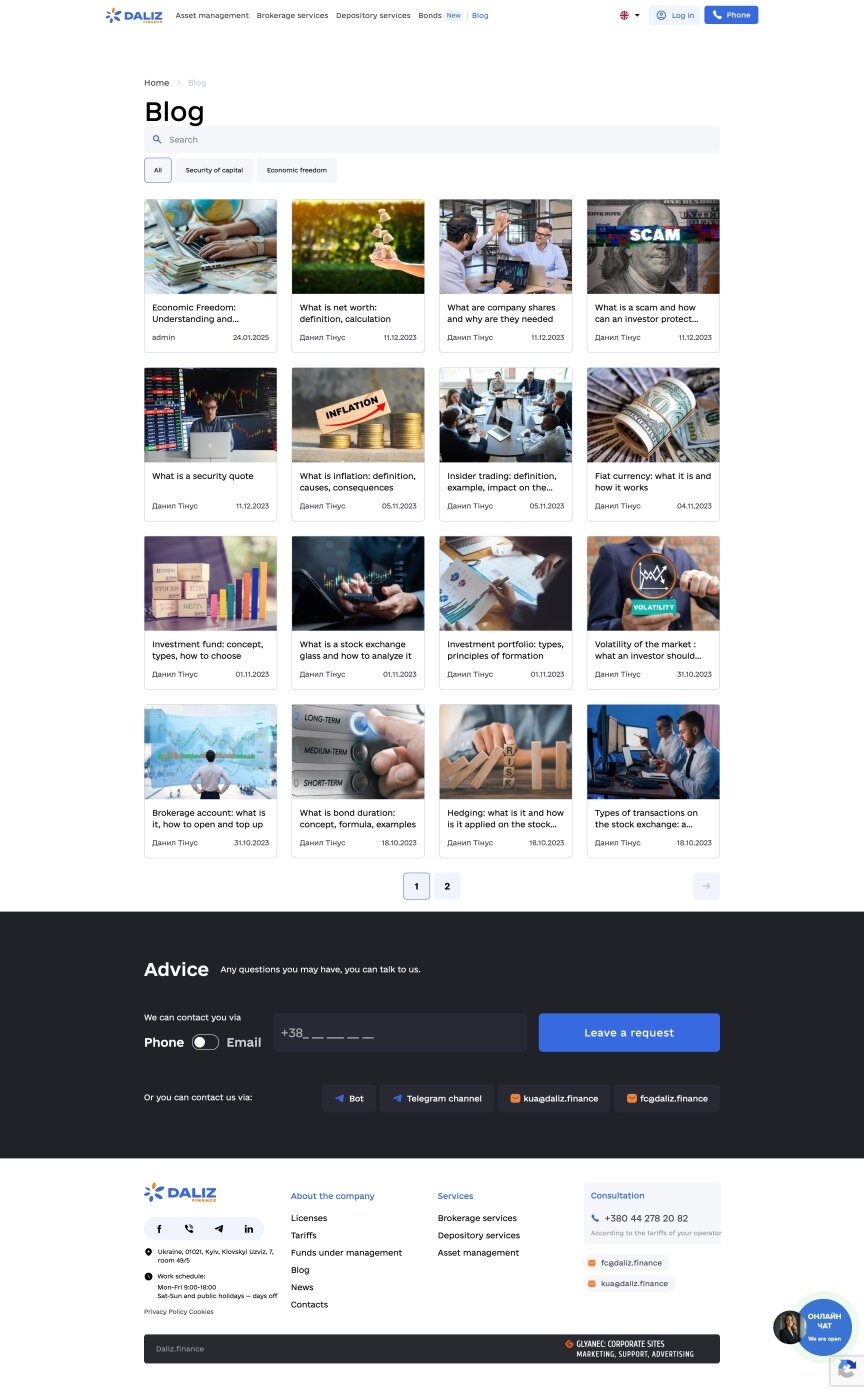
Task: Open LinkedIn social icon in footer
Action: click(x=249, y=1229)
